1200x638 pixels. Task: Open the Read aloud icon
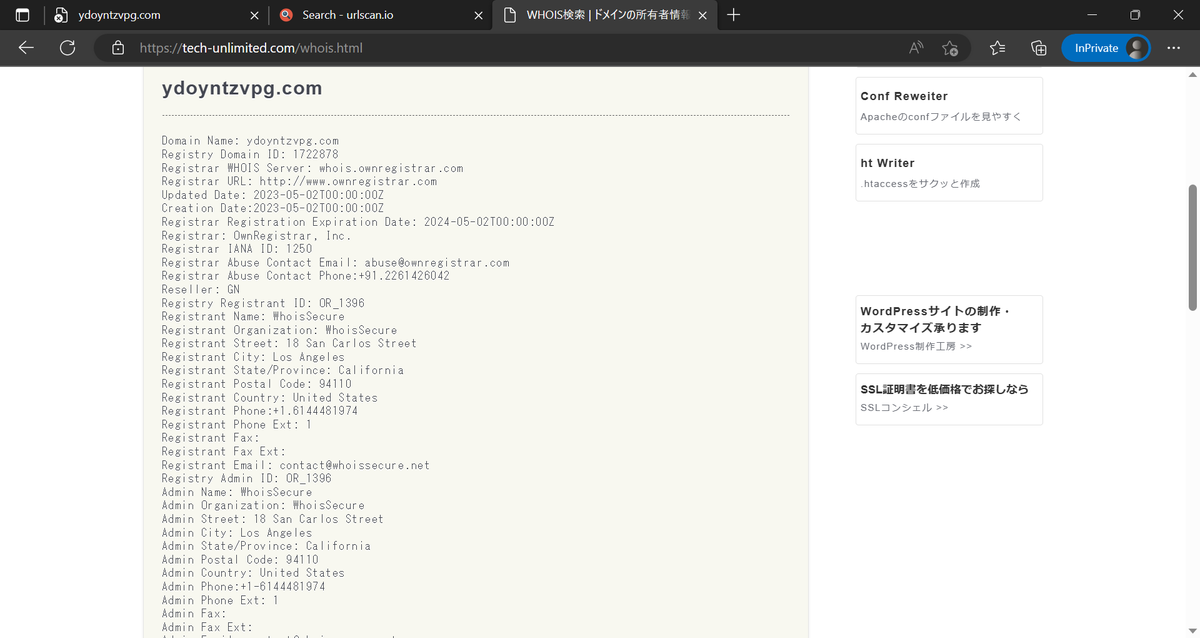point(916,48)
